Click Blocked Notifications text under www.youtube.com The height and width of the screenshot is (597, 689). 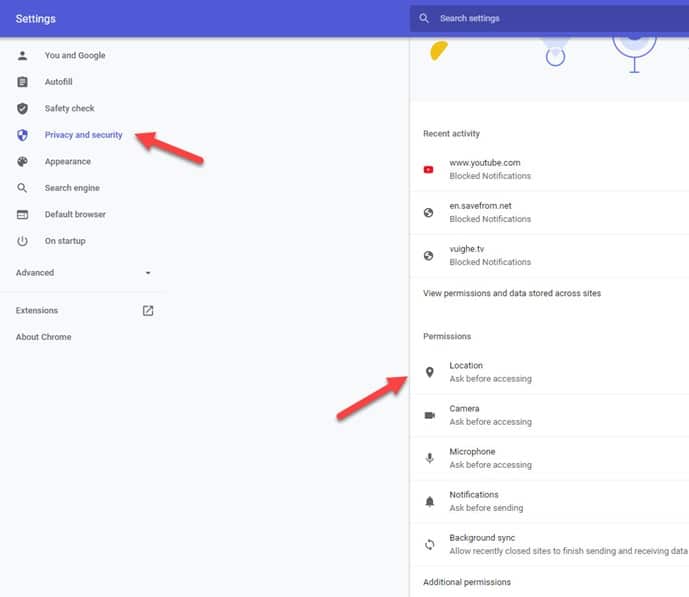pos(490,176)
